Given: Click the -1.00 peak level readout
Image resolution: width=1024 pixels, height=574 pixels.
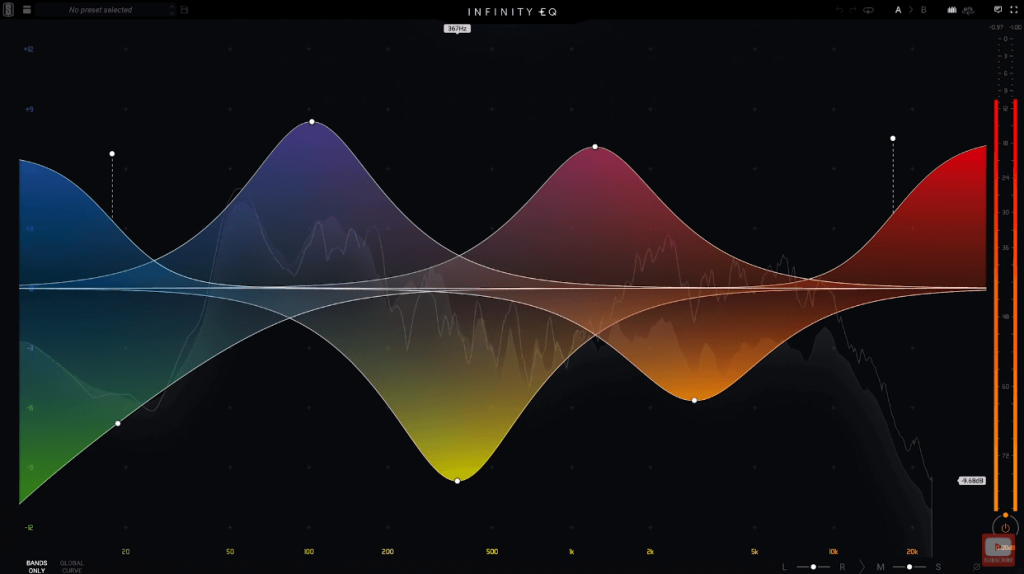Looking at the screenshot, I should coord(1015,27).
